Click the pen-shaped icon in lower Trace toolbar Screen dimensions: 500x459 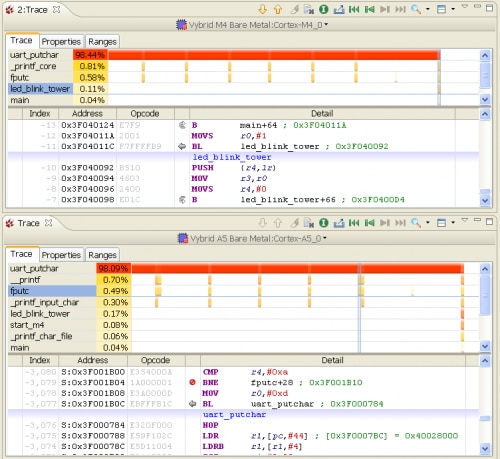click(x=294, y=223)
